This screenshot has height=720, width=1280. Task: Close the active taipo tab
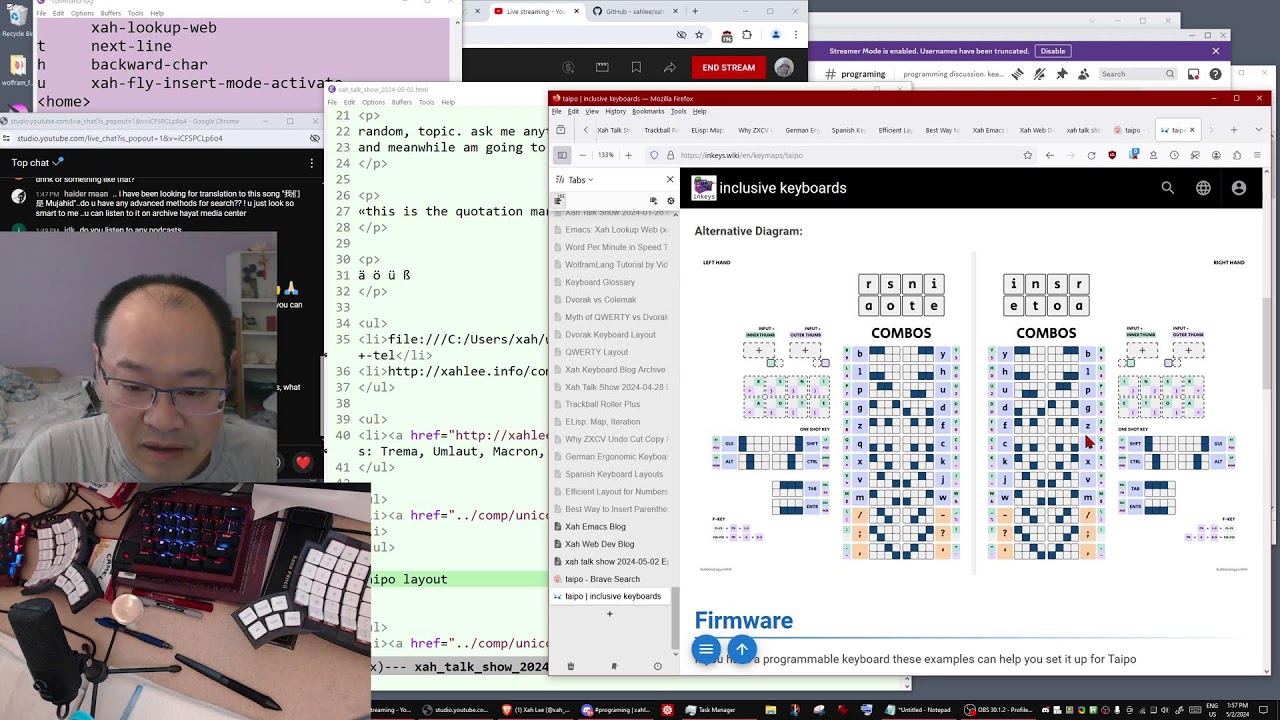click(1192, 130)
